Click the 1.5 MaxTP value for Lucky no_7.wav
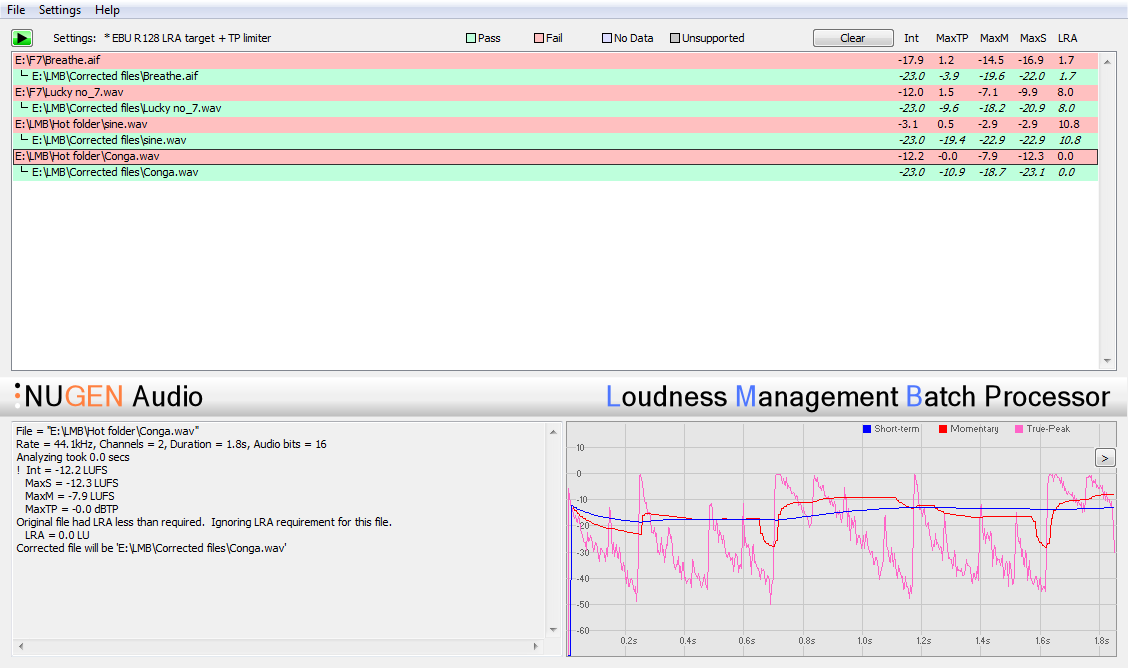 coord(946,92)
